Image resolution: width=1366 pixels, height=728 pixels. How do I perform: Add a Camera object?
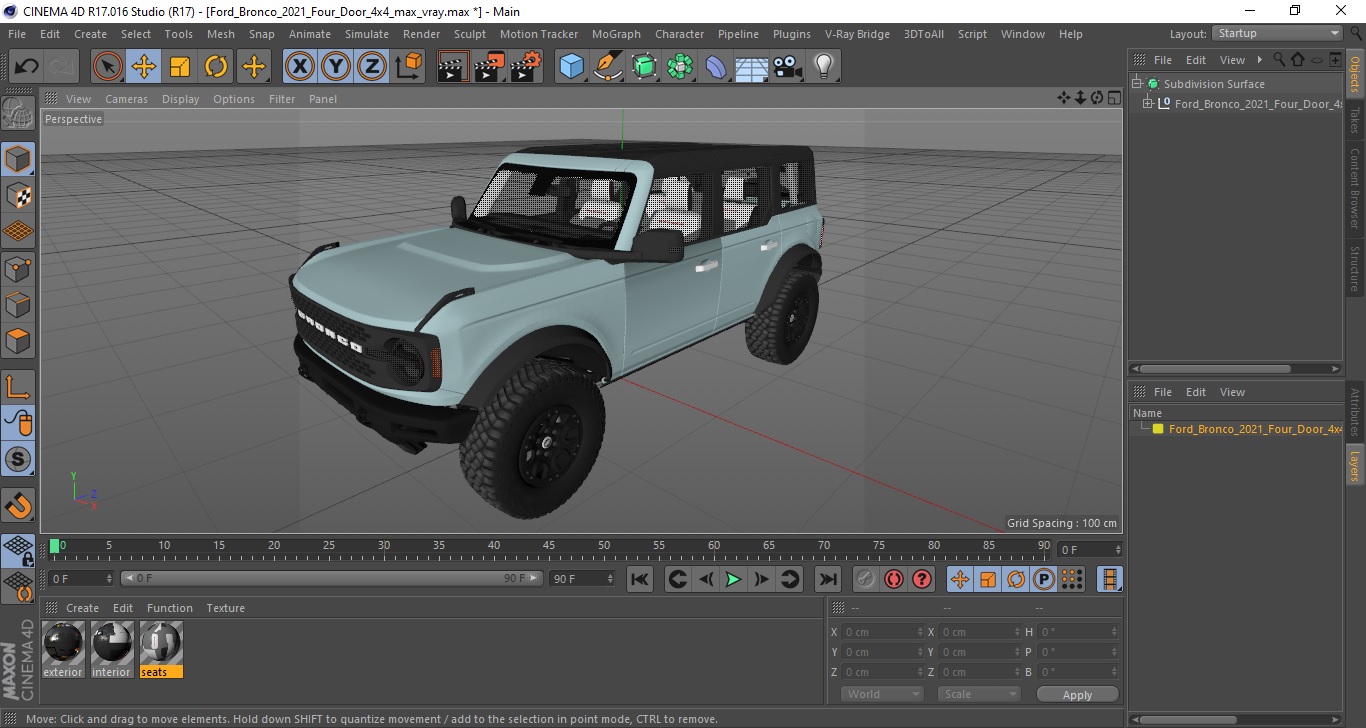(x=788, y=67)
